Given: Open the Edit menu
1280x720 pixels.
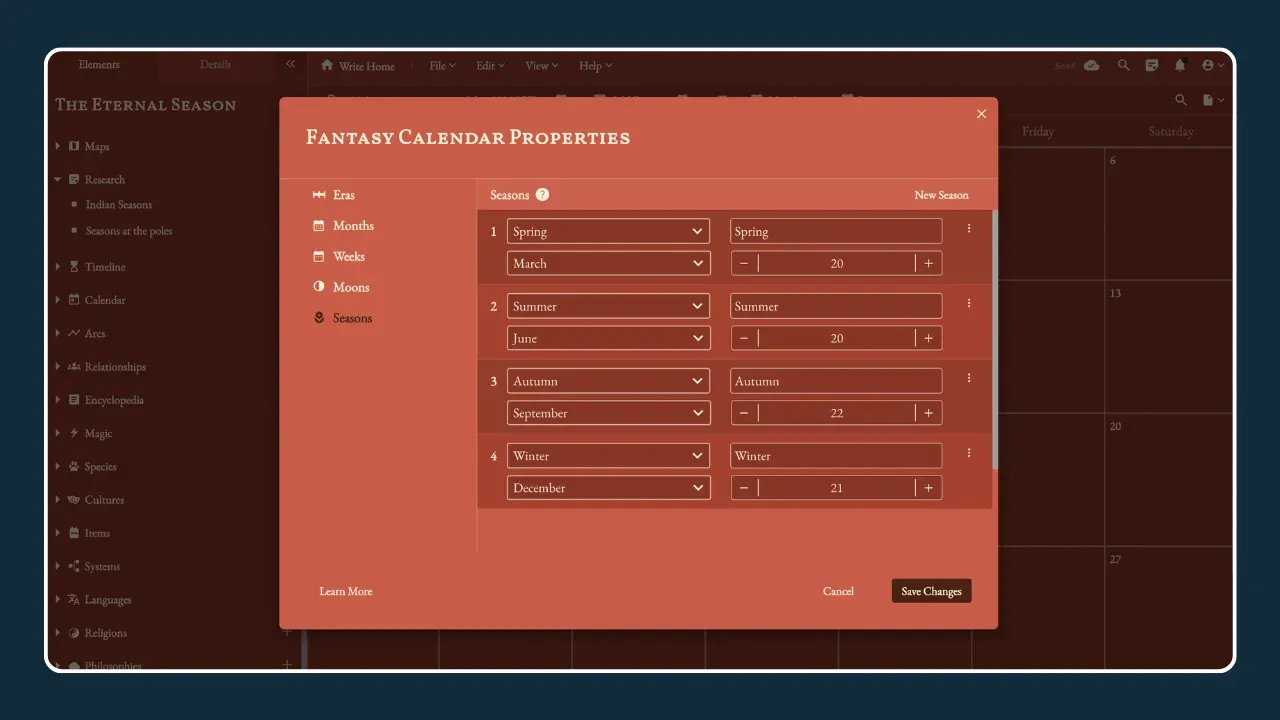Looking at the screenshot, I should tap(488, 65).
